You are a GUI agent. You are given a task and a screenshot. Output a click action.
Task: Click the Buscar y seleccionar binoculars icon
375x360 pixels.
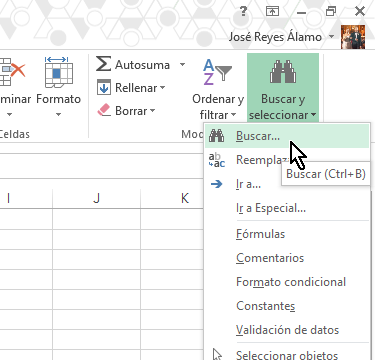coord(283,72)
